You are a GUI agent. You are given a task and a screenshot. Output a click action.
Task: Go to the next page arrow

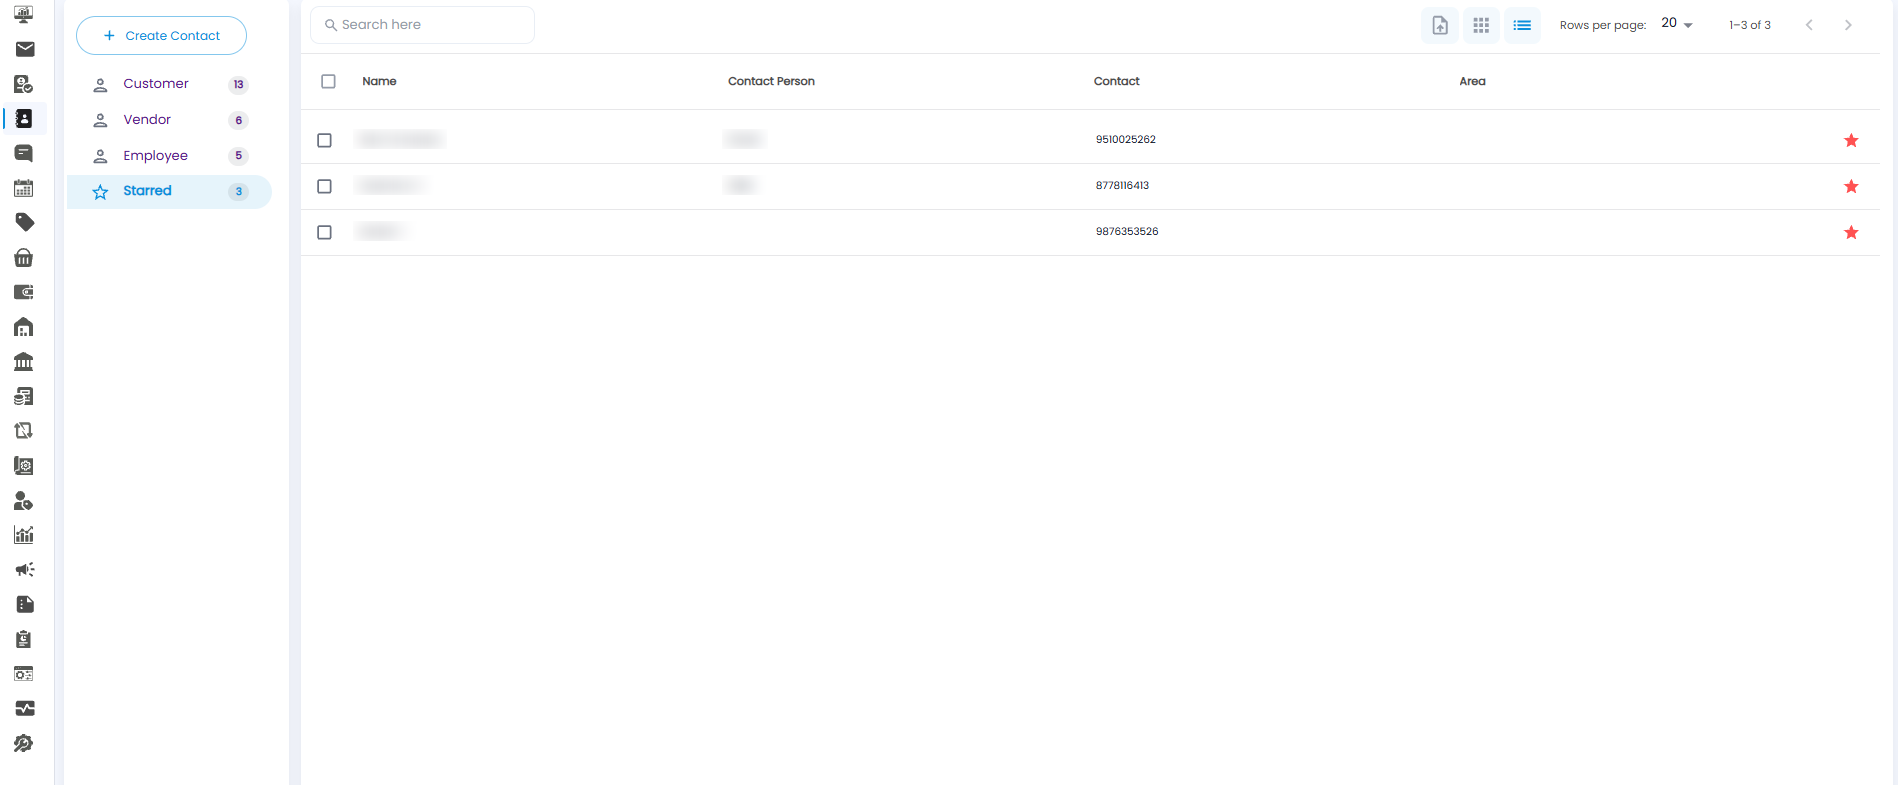tap(1848, 25)
